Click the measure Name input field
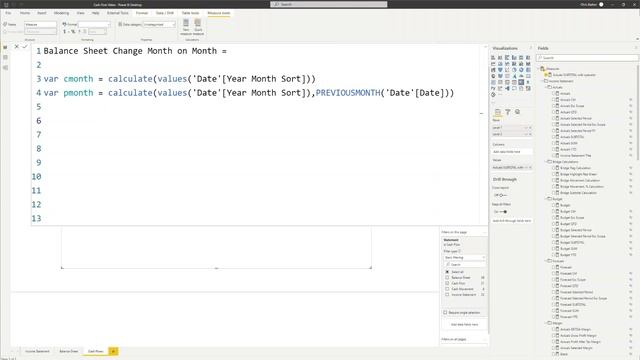Viewport: 640px width, 360px height. point(40,24)
